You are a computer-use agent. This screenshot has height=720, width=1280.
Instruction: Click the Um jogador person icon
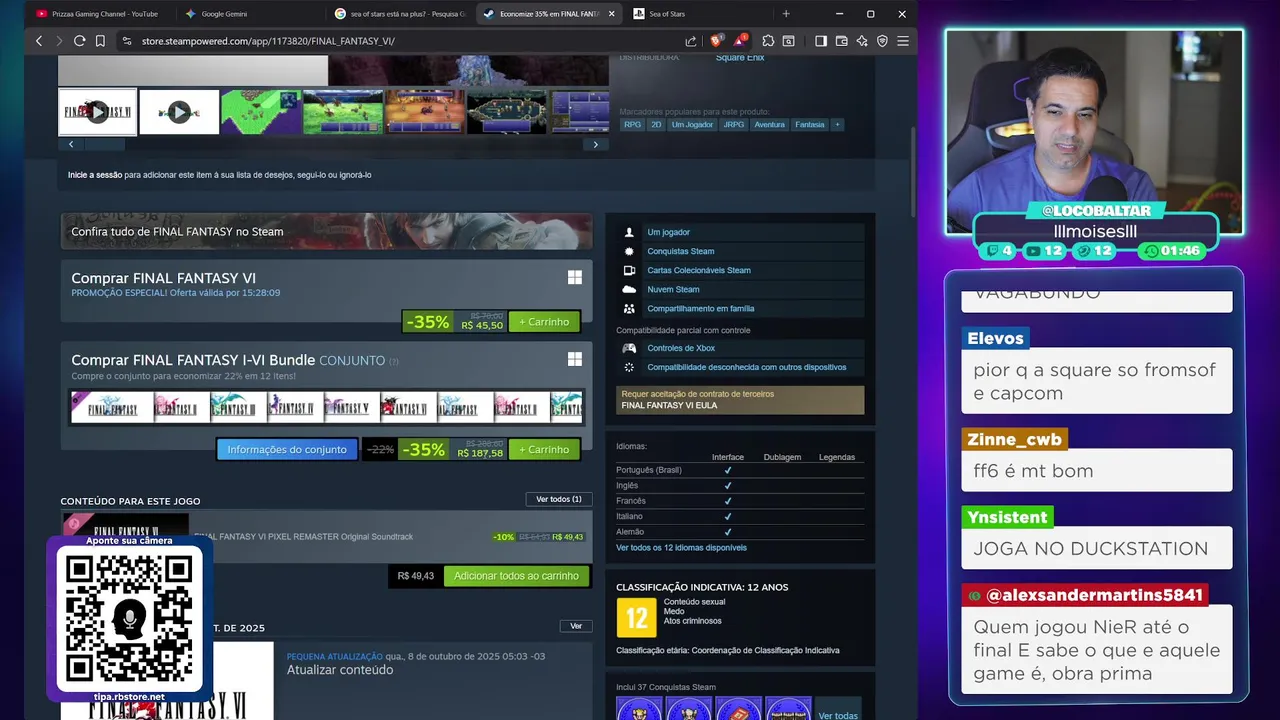629,232
